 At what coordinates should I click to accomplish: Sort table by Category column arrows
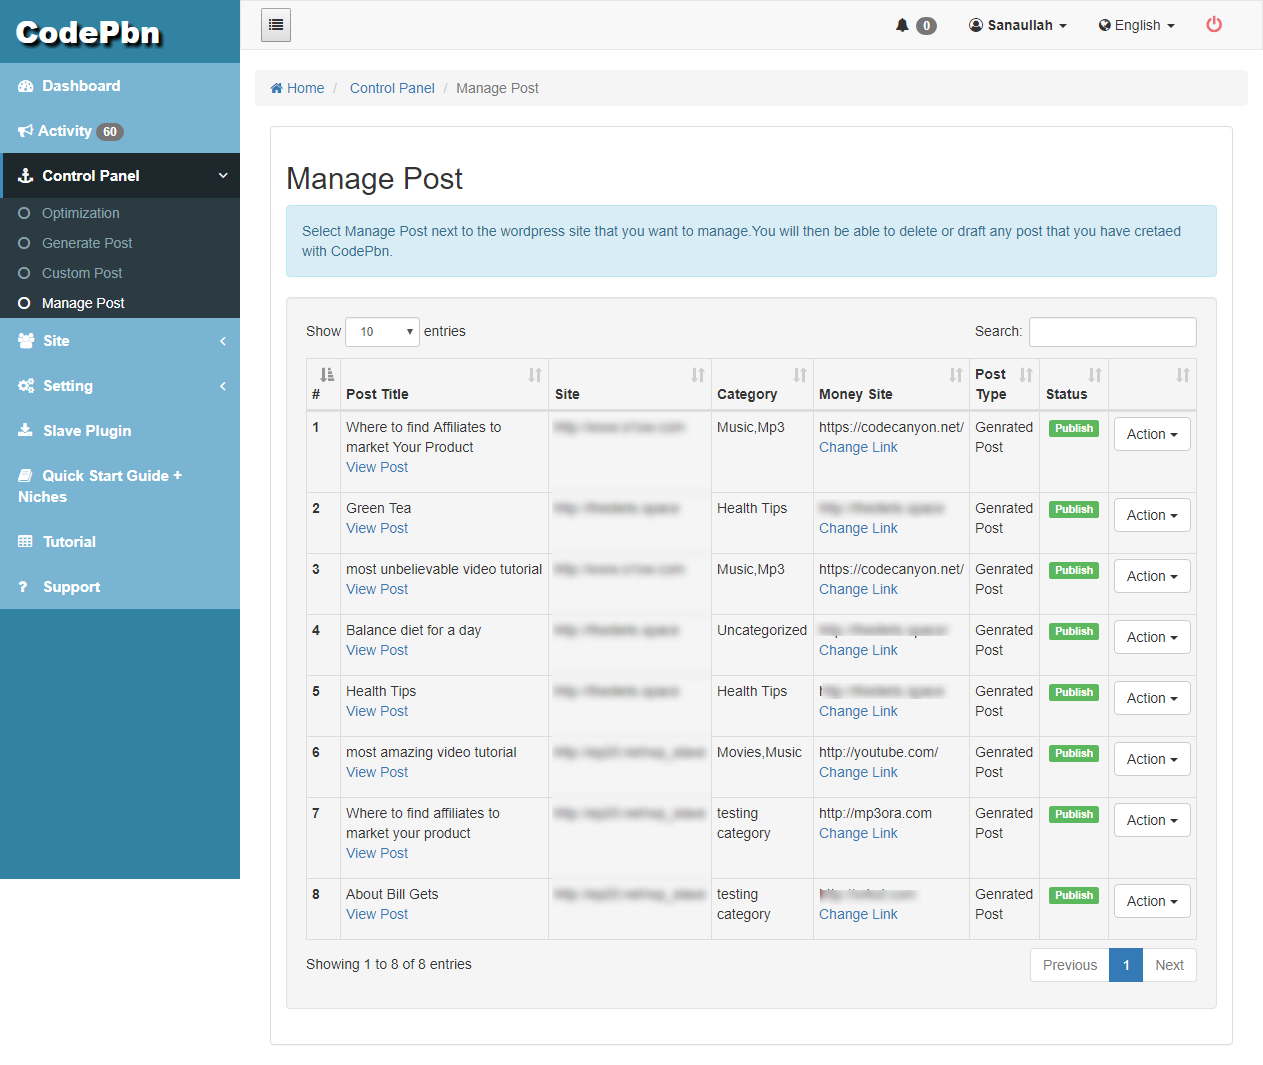click(x=800, y=375)
